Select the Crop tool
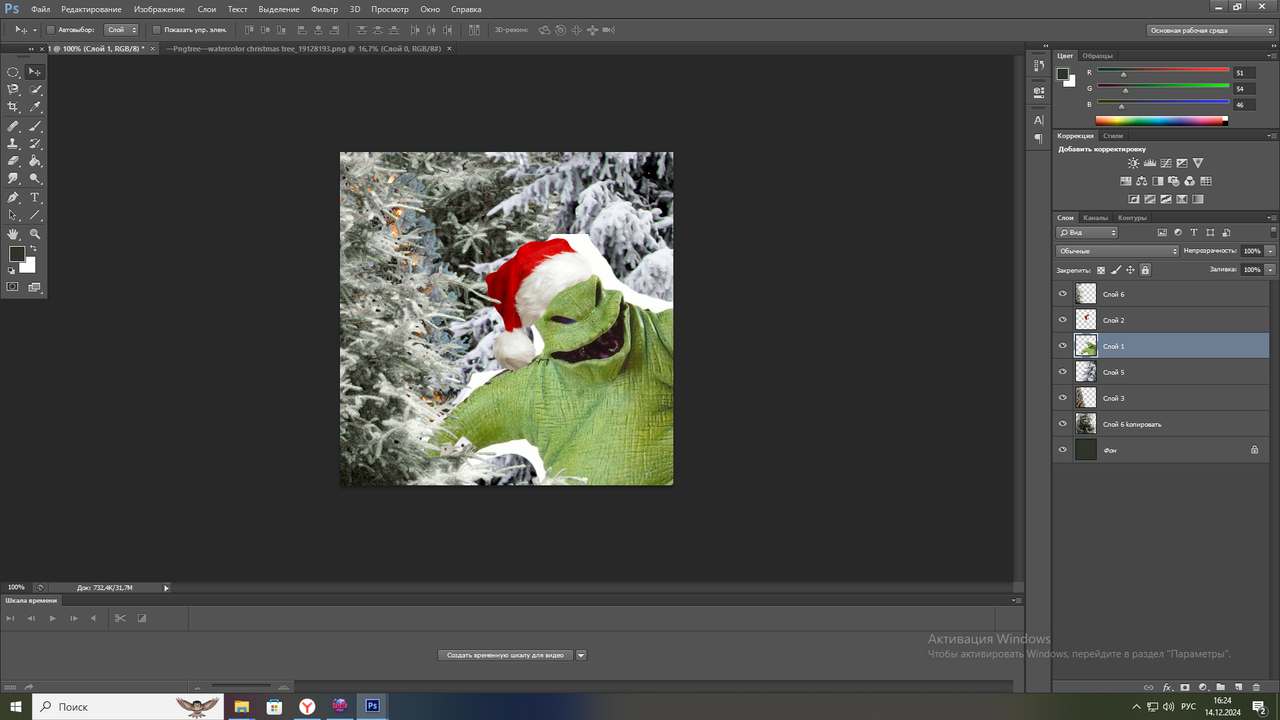The image size is (1280, 720). (x=13, y=106)
